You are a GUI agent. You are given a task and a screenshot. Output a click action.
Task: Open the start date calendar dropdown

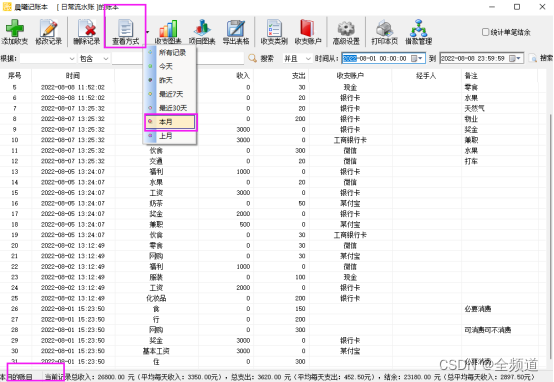(417, 58)
